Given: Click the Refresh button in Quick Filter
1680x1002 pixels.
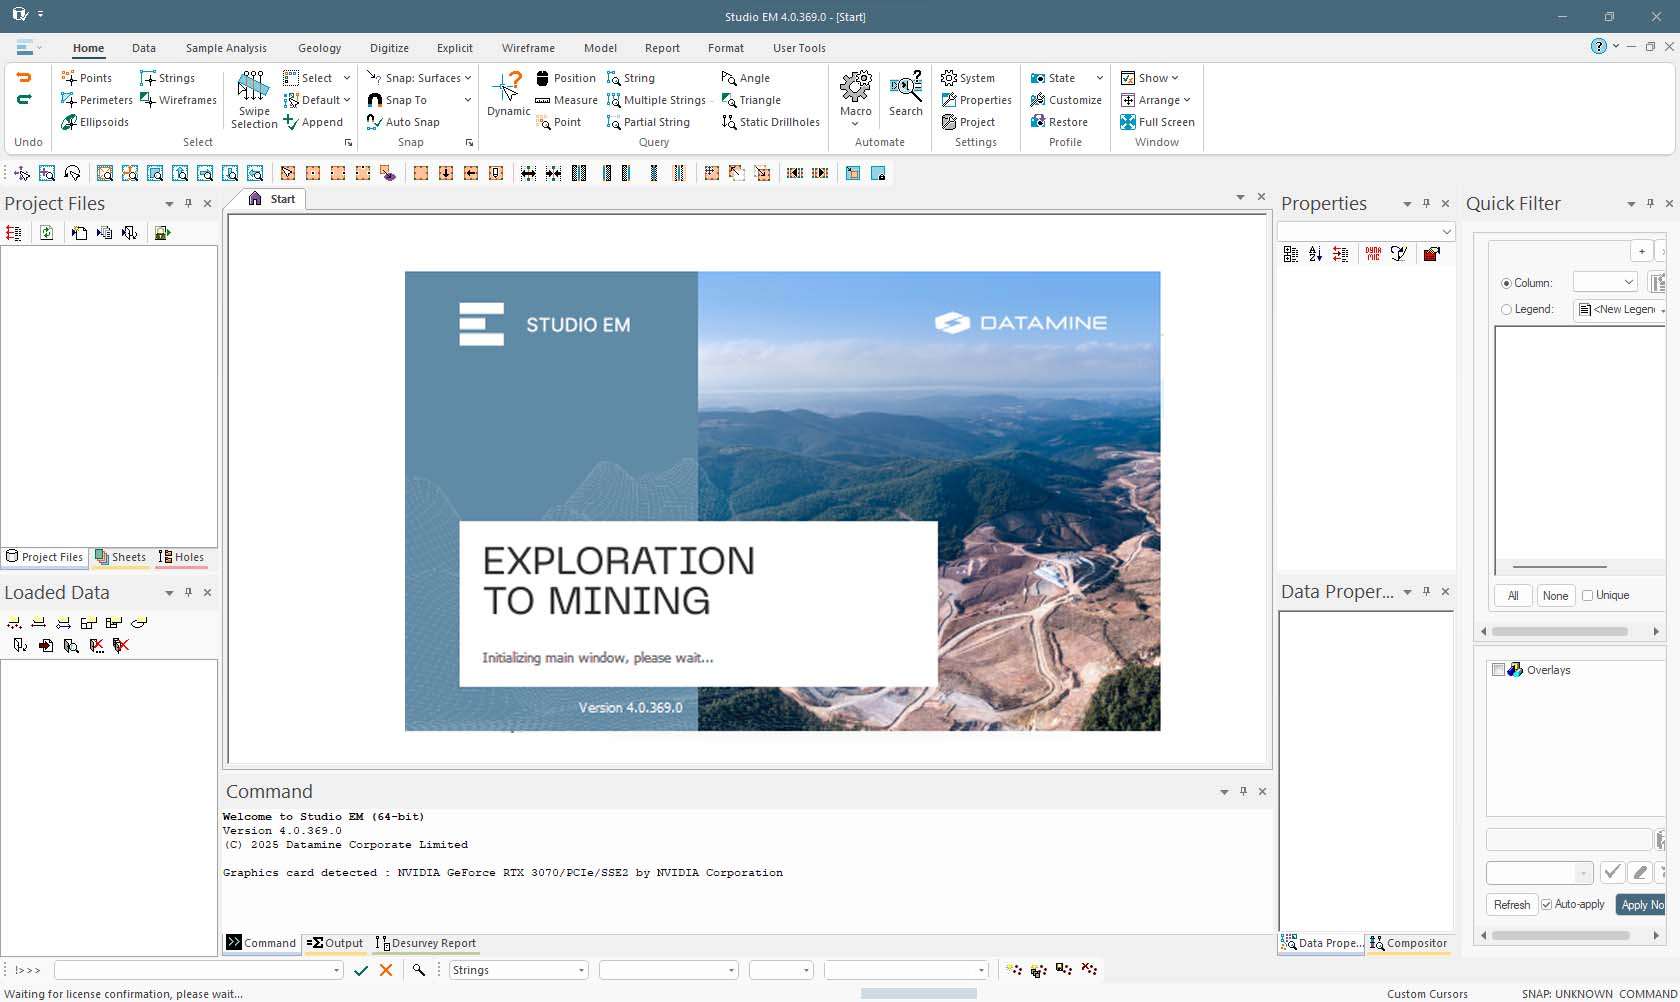Looking at the screenshot, I should (1511, 904).
